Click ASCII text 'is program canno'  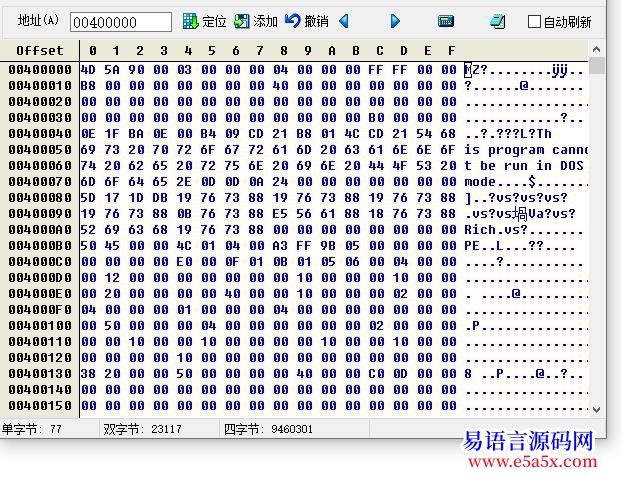click(527, 149)
